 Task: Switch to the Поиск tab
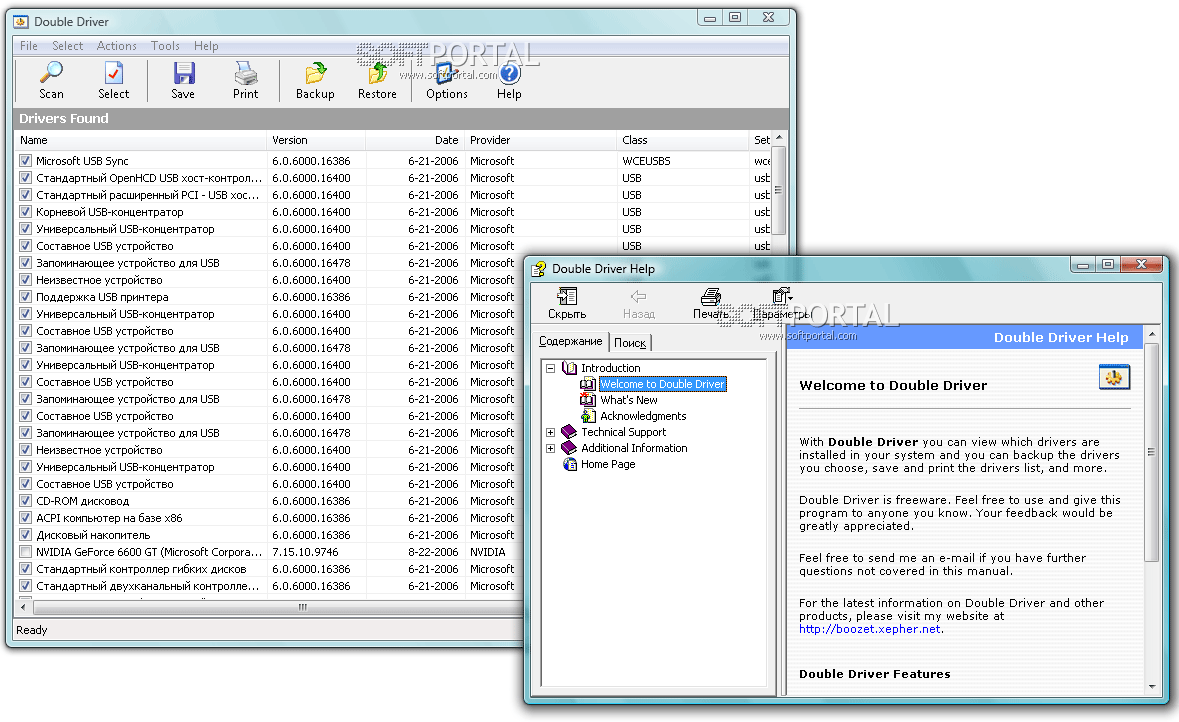tap(630, 343)
